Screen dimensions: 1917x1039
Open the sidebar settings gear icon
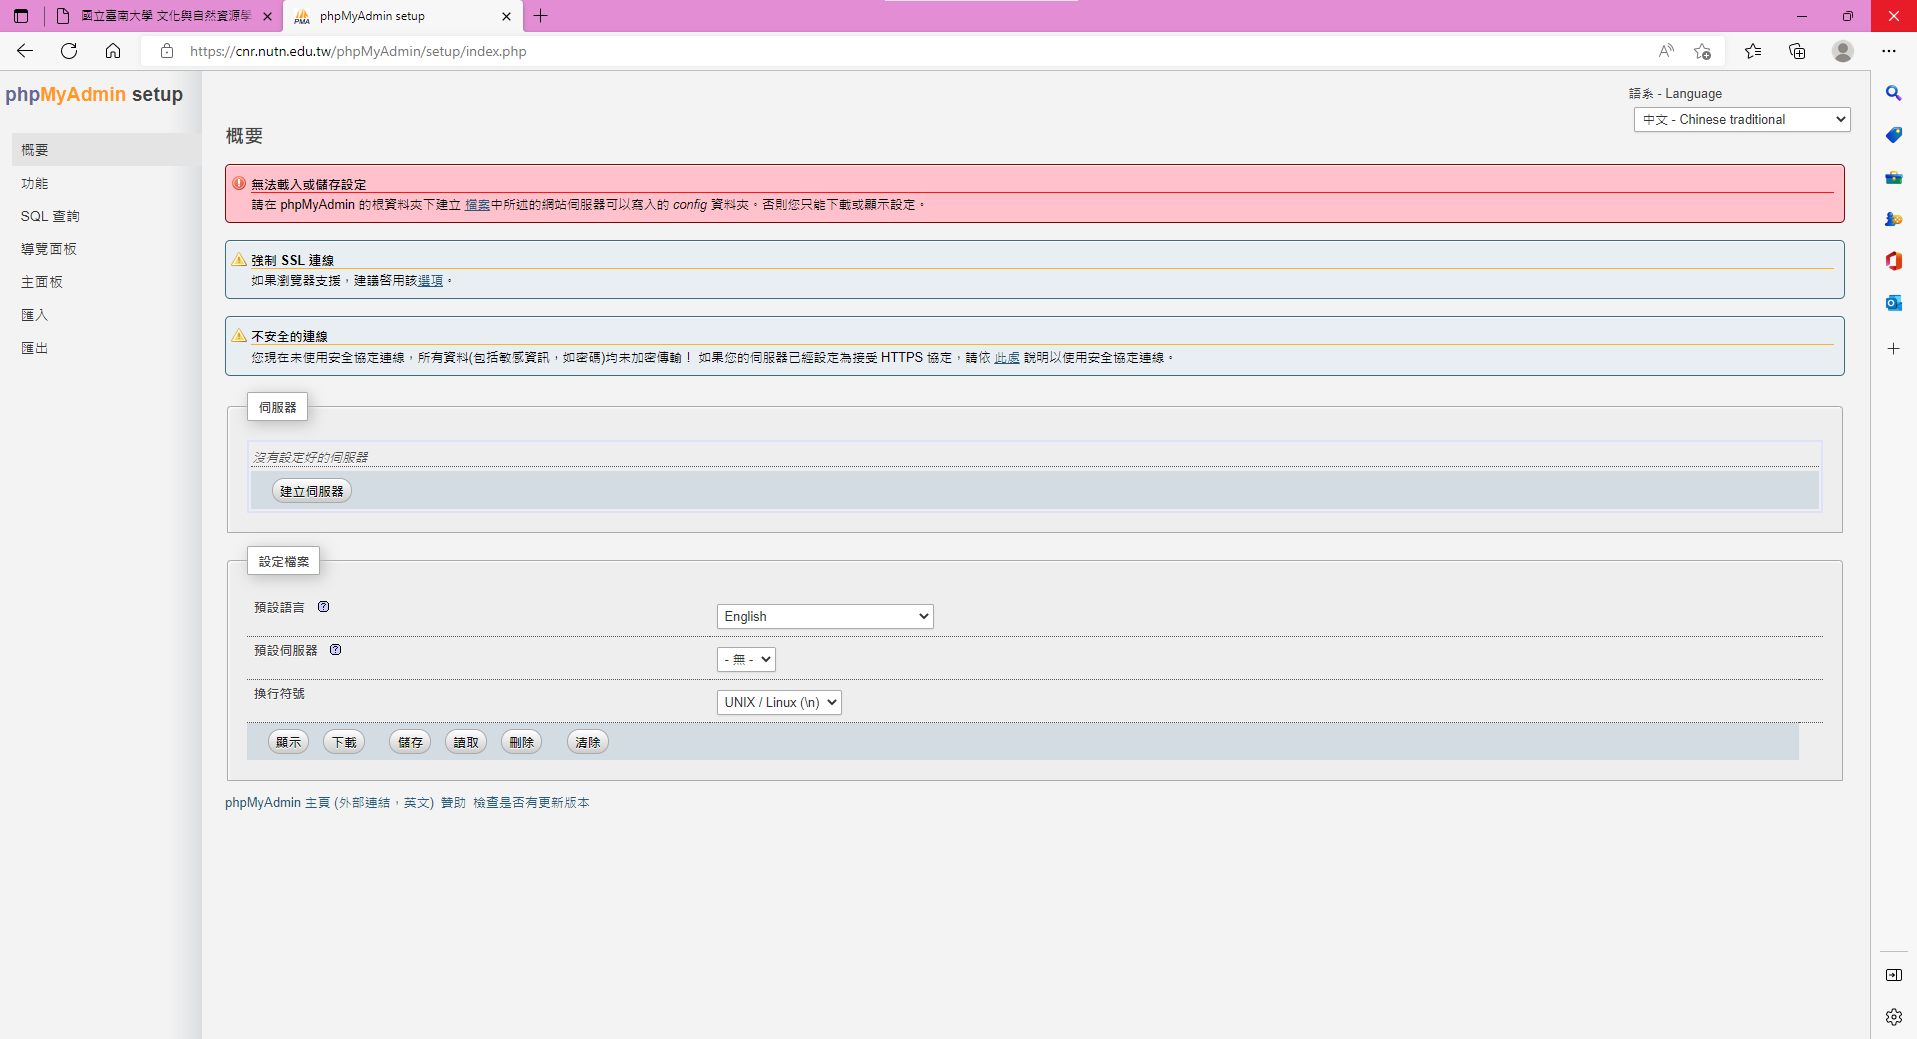tap(1894, 1017)
